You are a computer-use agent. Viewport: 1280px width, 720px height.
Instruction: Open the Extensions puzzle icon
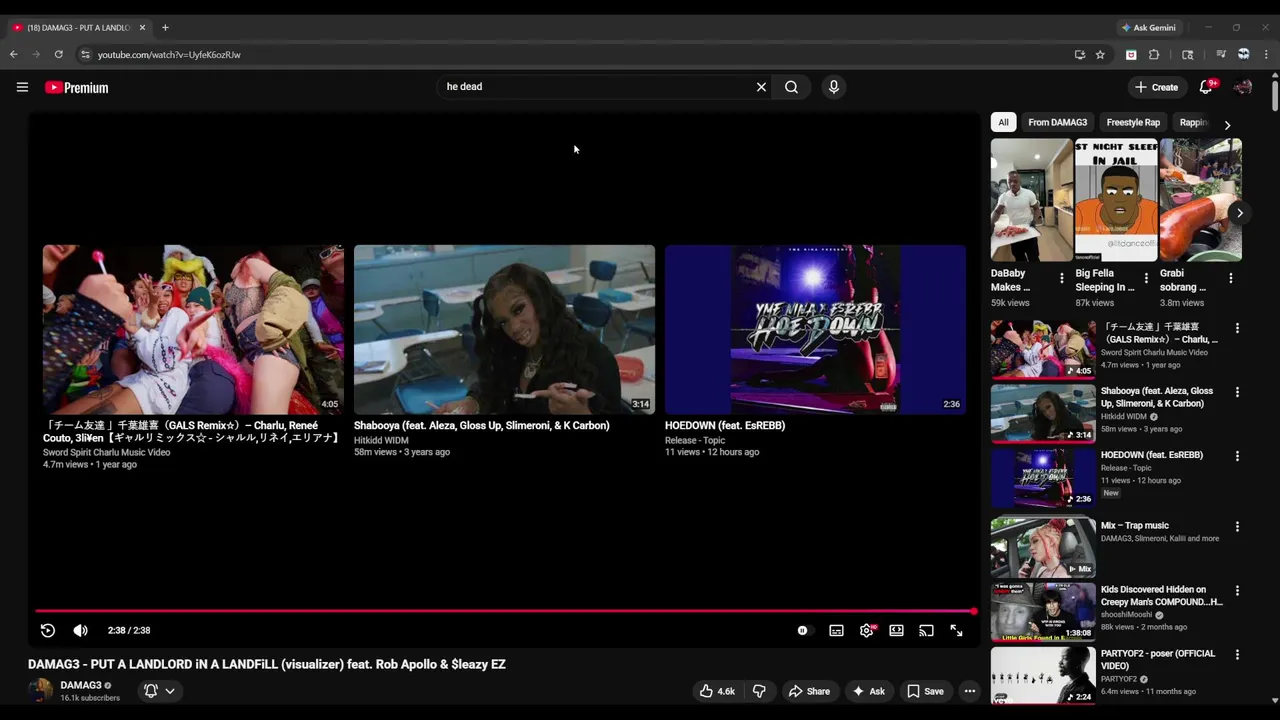point(1154,55)
